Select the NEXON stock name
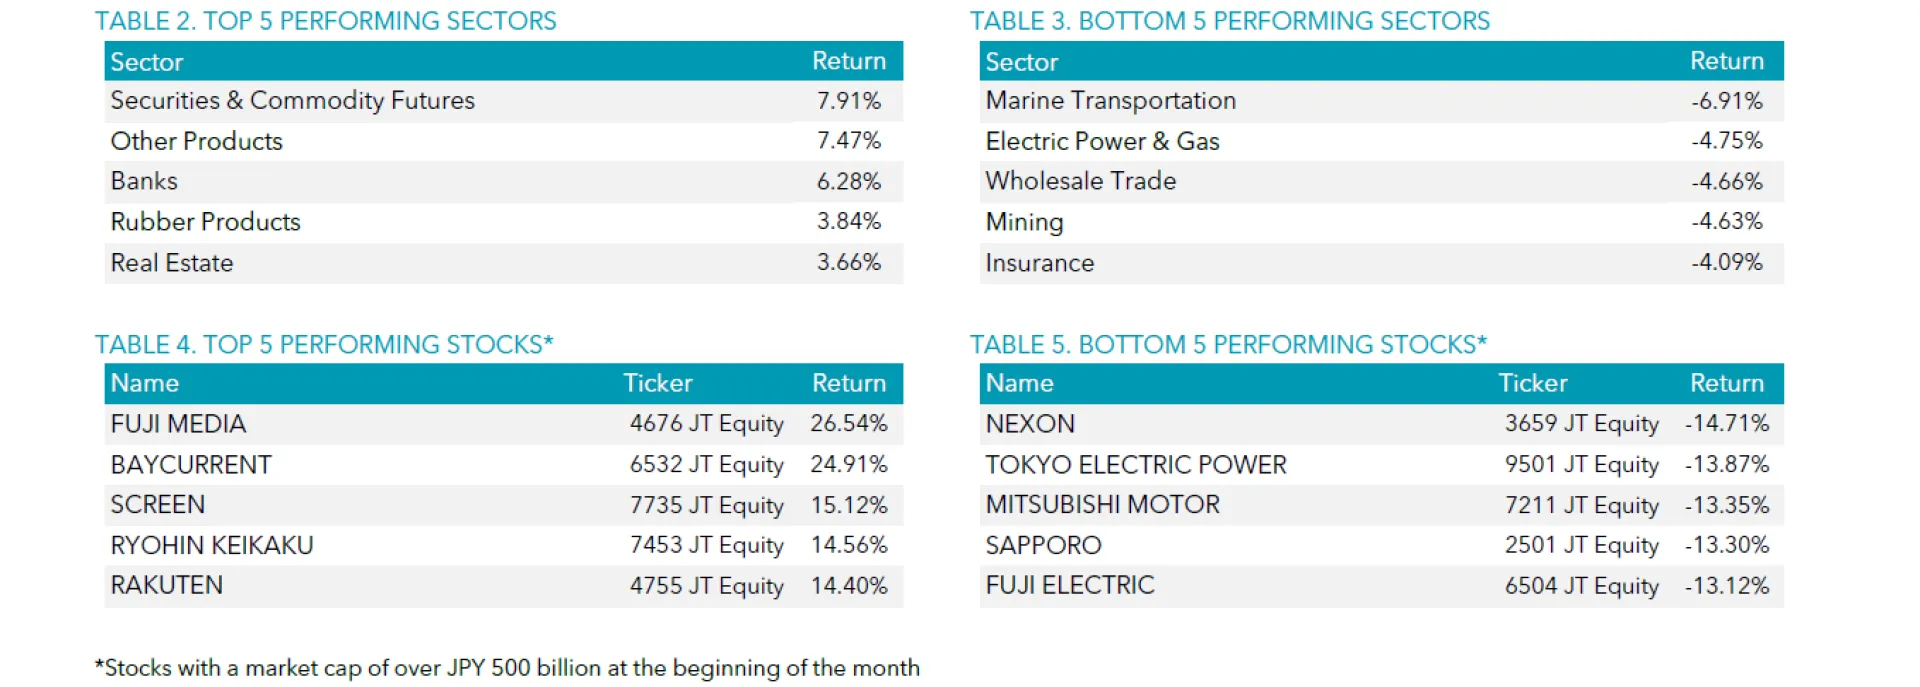This screenshot has width=1920, height=687. 1030,424
